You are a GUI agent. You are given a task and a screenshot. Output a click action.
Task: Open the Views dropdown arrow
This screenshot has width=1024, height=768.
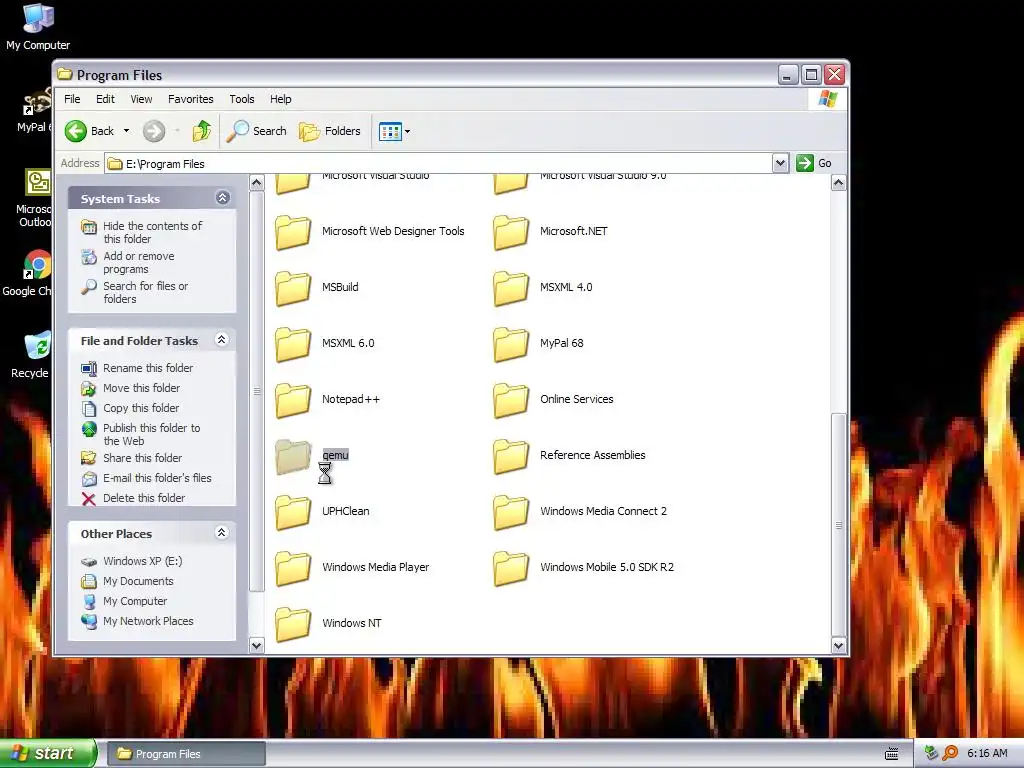click(x=408, y=131)
